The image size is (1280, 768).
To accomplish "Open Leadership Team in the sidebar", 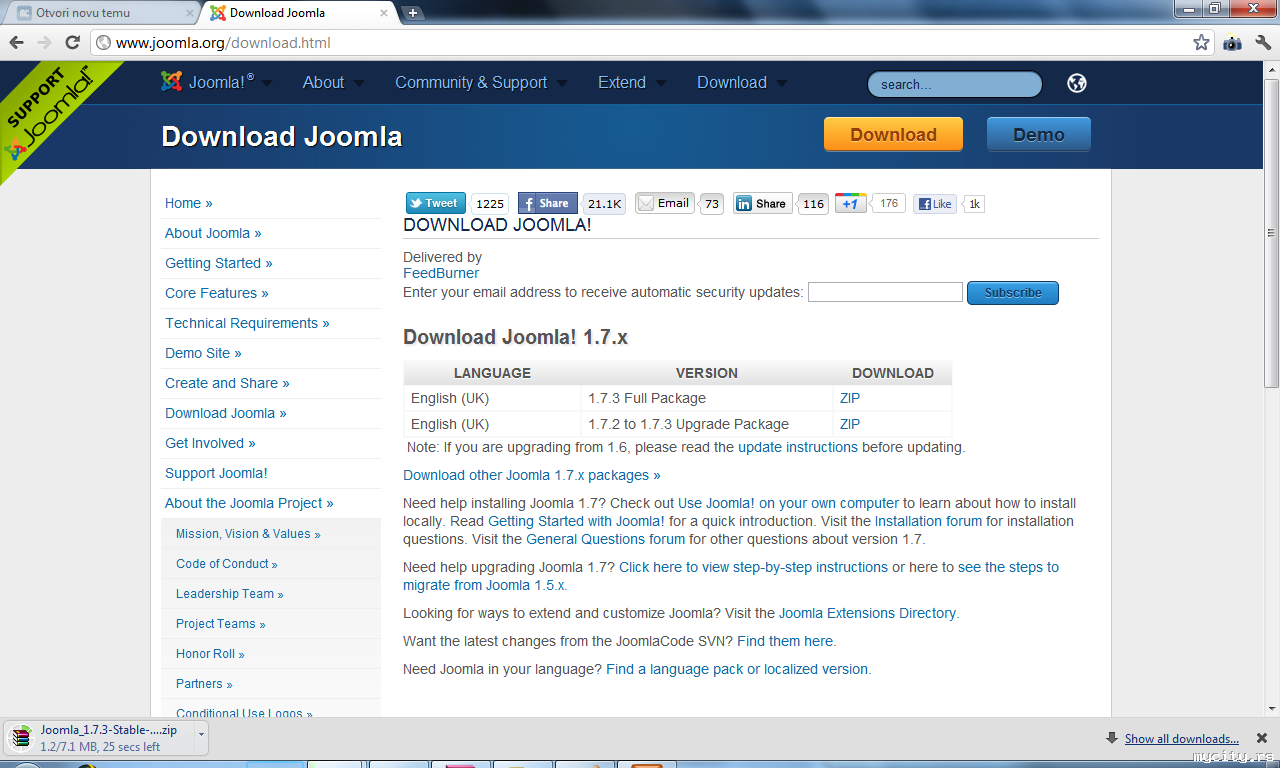I will (230, 594).
